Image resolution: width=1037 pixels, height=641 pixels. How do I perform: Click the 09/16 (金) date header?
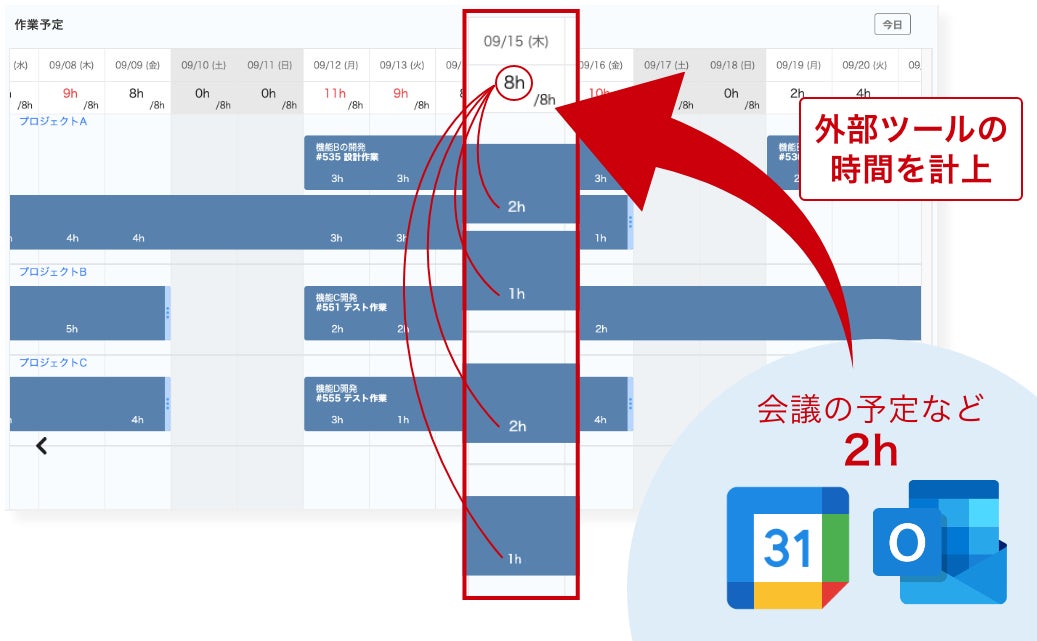(601, 65)
